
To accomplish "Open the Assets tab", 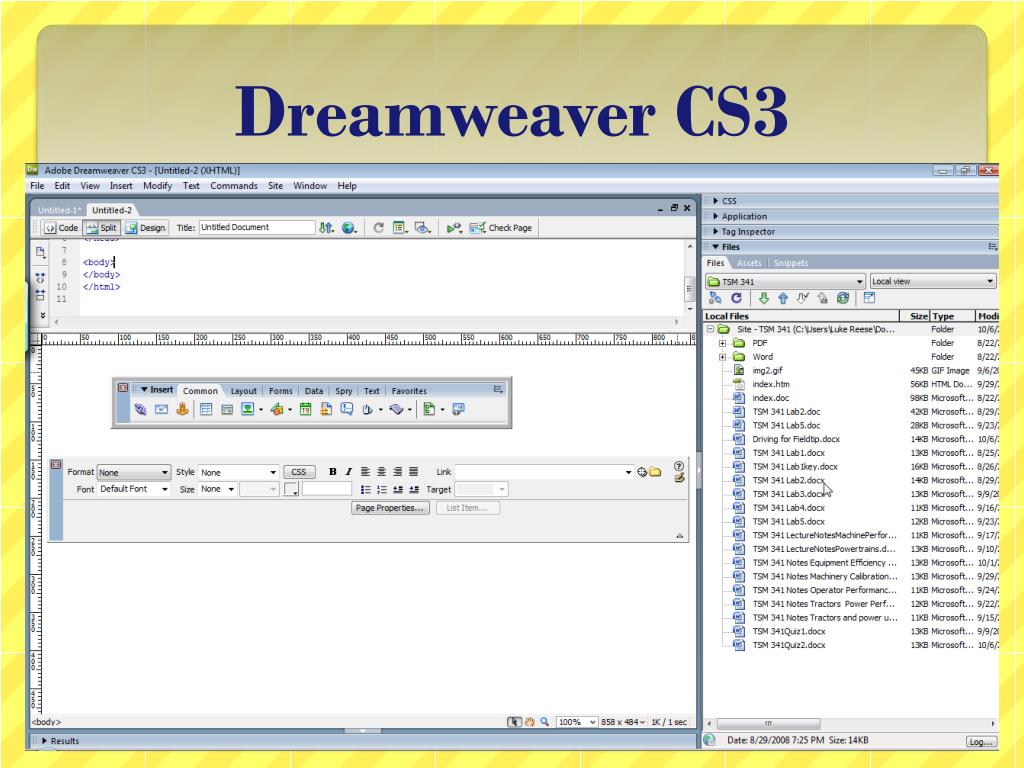I will (x=749, y=263).
